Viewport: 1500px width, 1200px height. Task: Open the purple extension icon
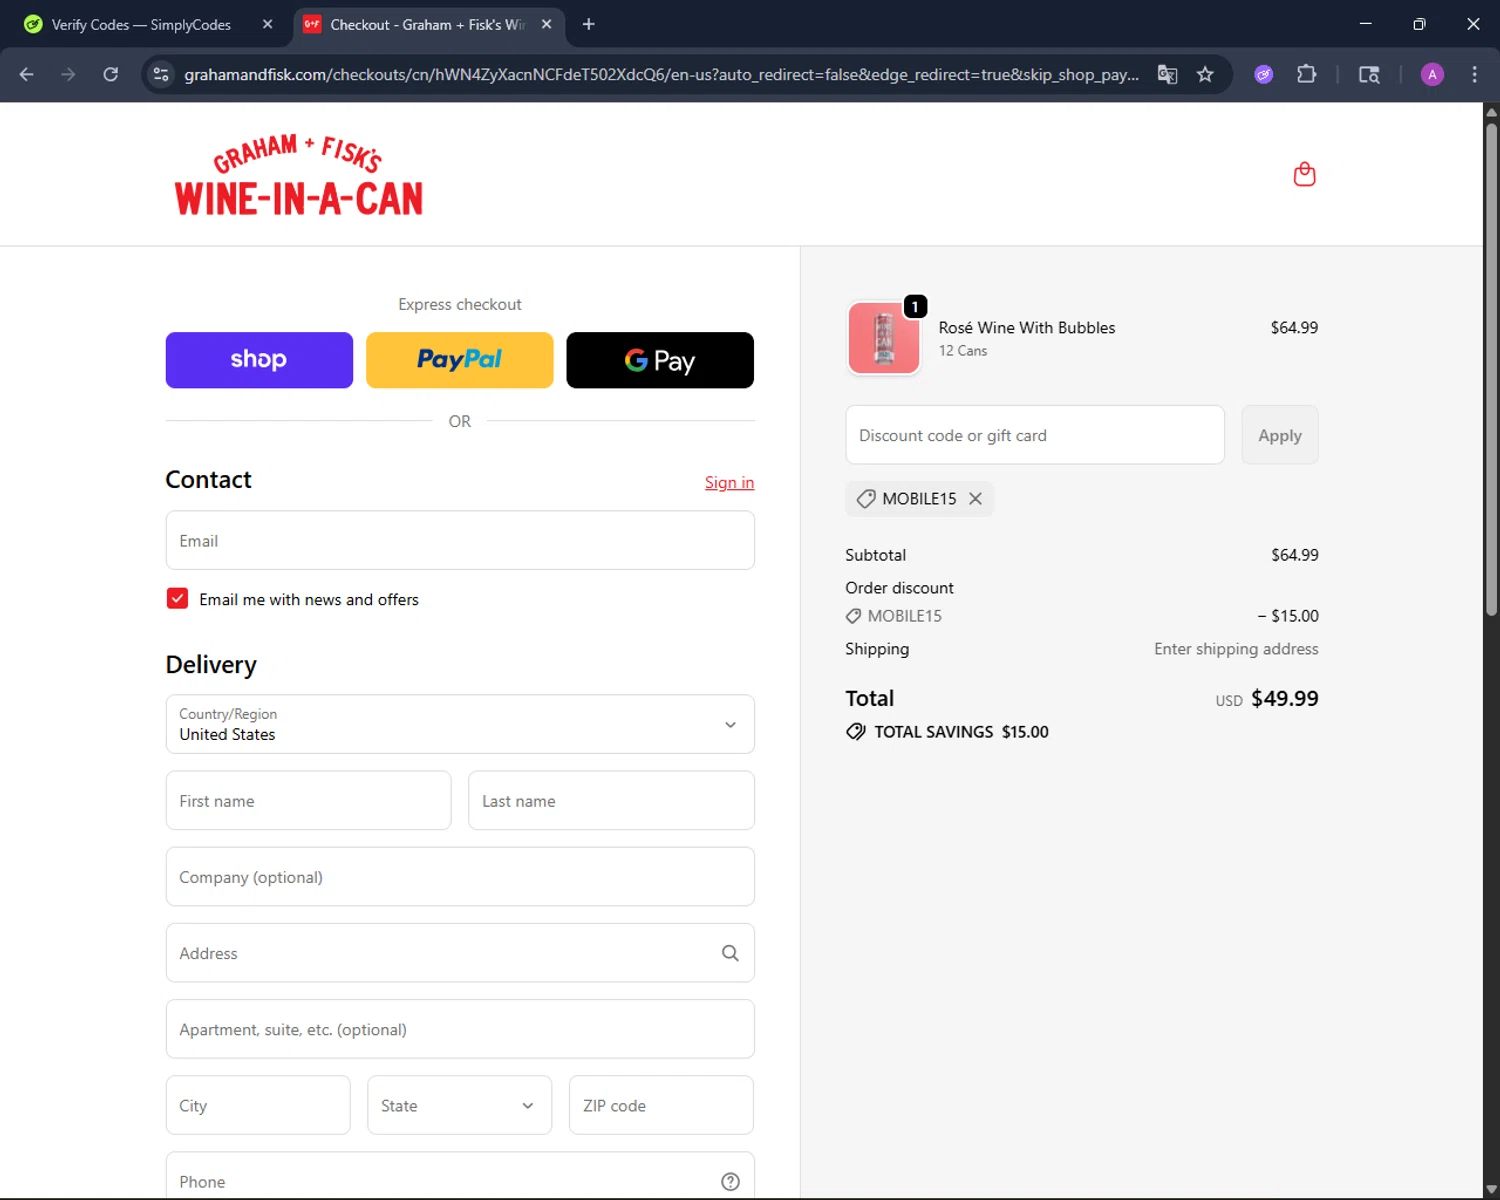(x=1264, y=74)
